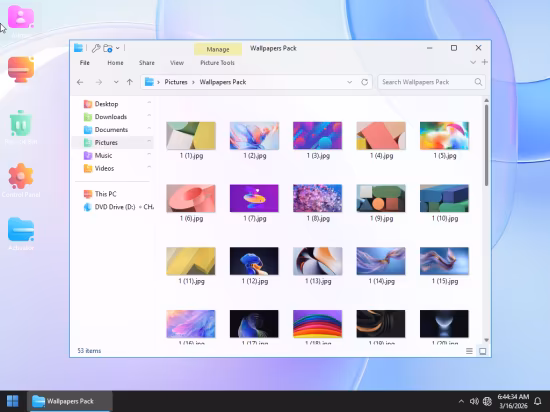Open the Picture Tools tab
Viewport: 550px width, 412px height.
pyautogui.click(x=217, y=63)
